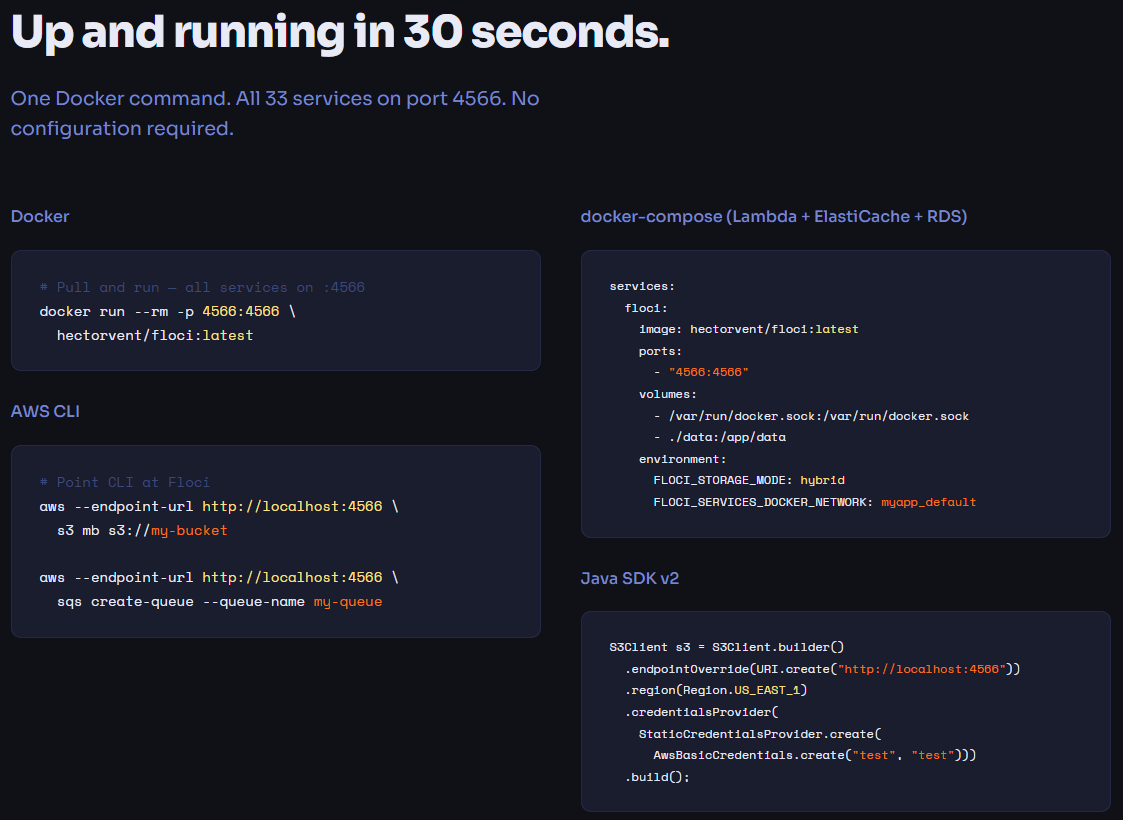1123x820 pixels.
Task: Click the 'services:' line in the compose block
Action: click(642, 286)
